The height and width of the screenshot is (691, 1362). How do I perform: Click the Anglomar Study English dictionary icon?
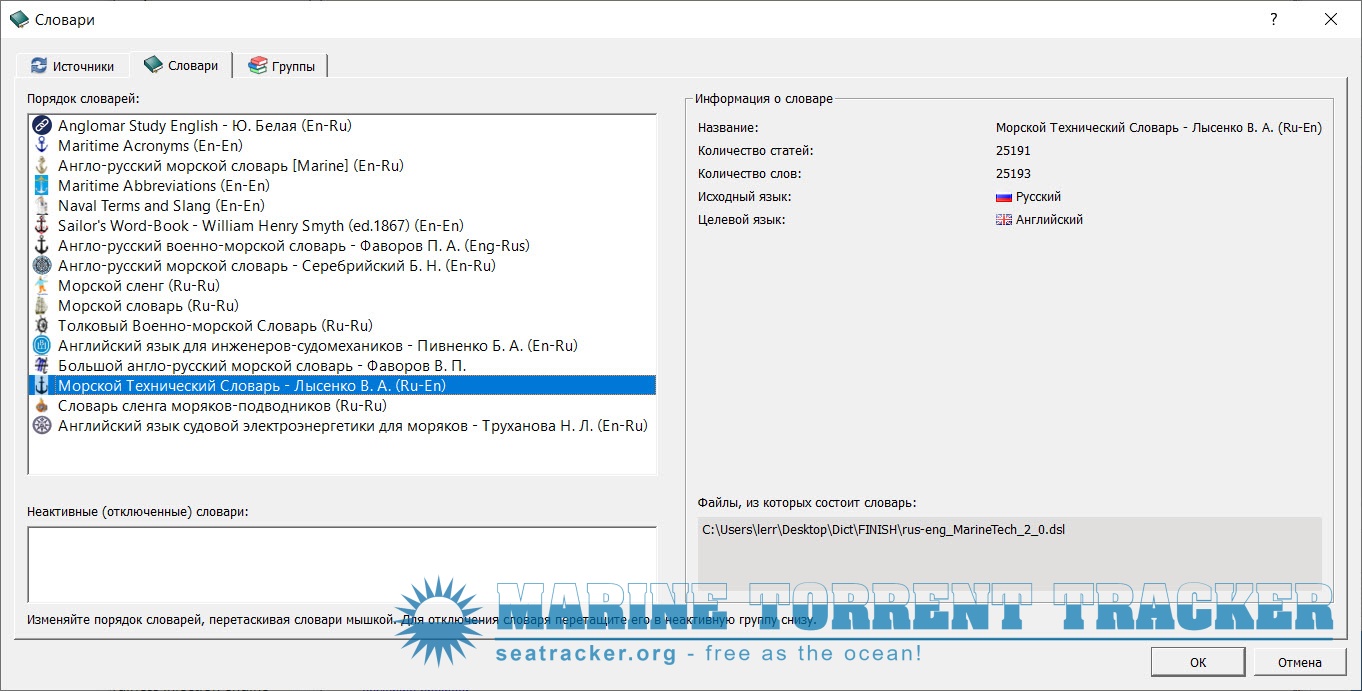[41, 126]
